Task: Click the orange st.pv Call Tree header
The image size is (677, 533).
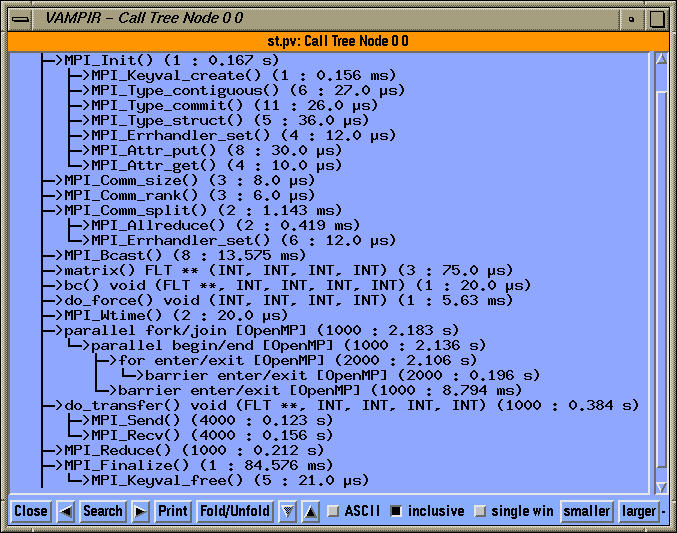Action: (338, 41)
